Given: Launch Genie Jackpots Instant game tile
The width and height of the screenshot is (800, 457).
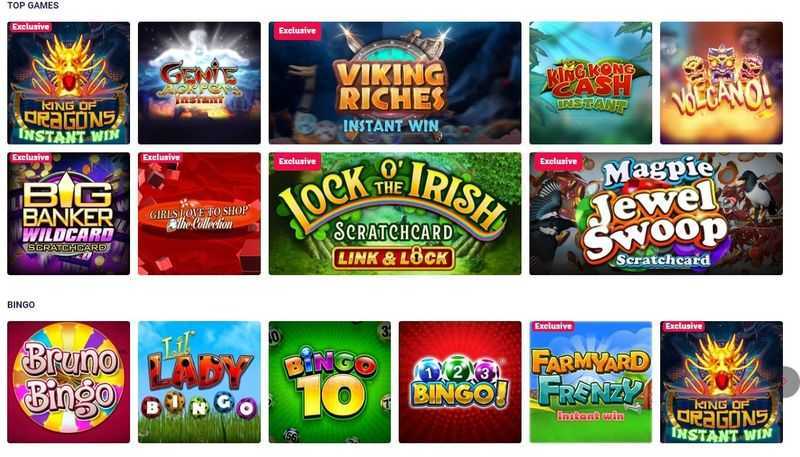Looking at the screenshot, I should point(199,83).
